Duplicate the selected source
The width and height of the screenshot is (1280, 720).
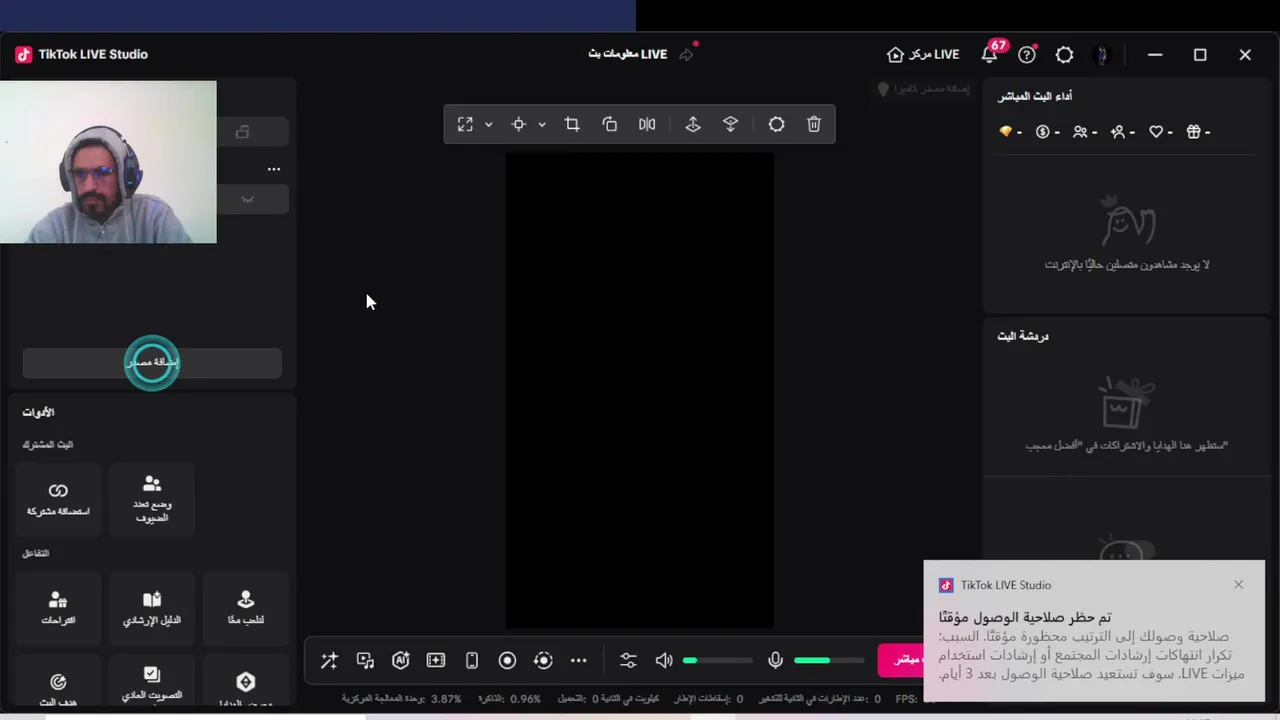(x=610, y=124)
